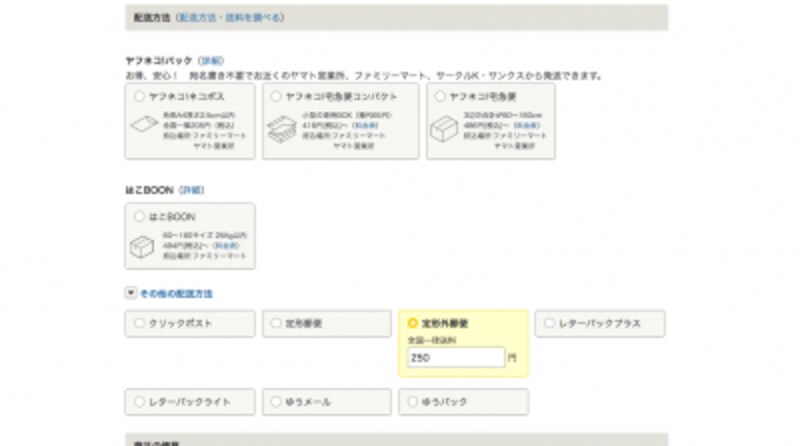This screenshot has height=446, width=800.
Task: Select the レターパックプラス radio button
Action: pyautogui.click(x=549, y=323)
